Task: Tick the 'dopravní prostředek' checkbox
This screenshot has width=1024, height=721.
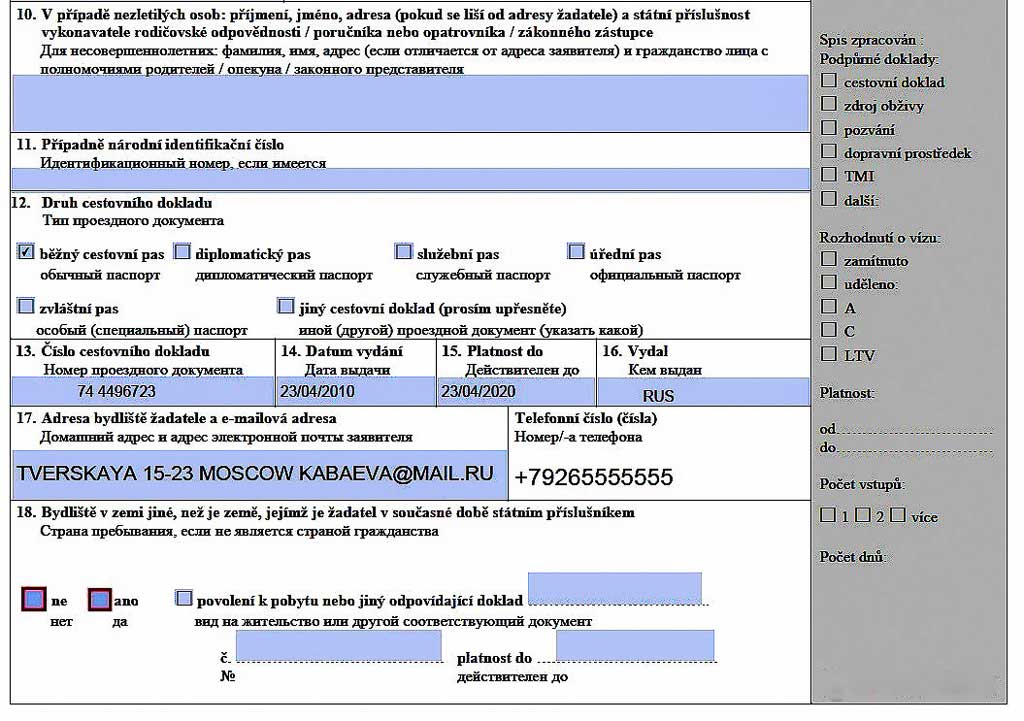Action: (829, 151)
